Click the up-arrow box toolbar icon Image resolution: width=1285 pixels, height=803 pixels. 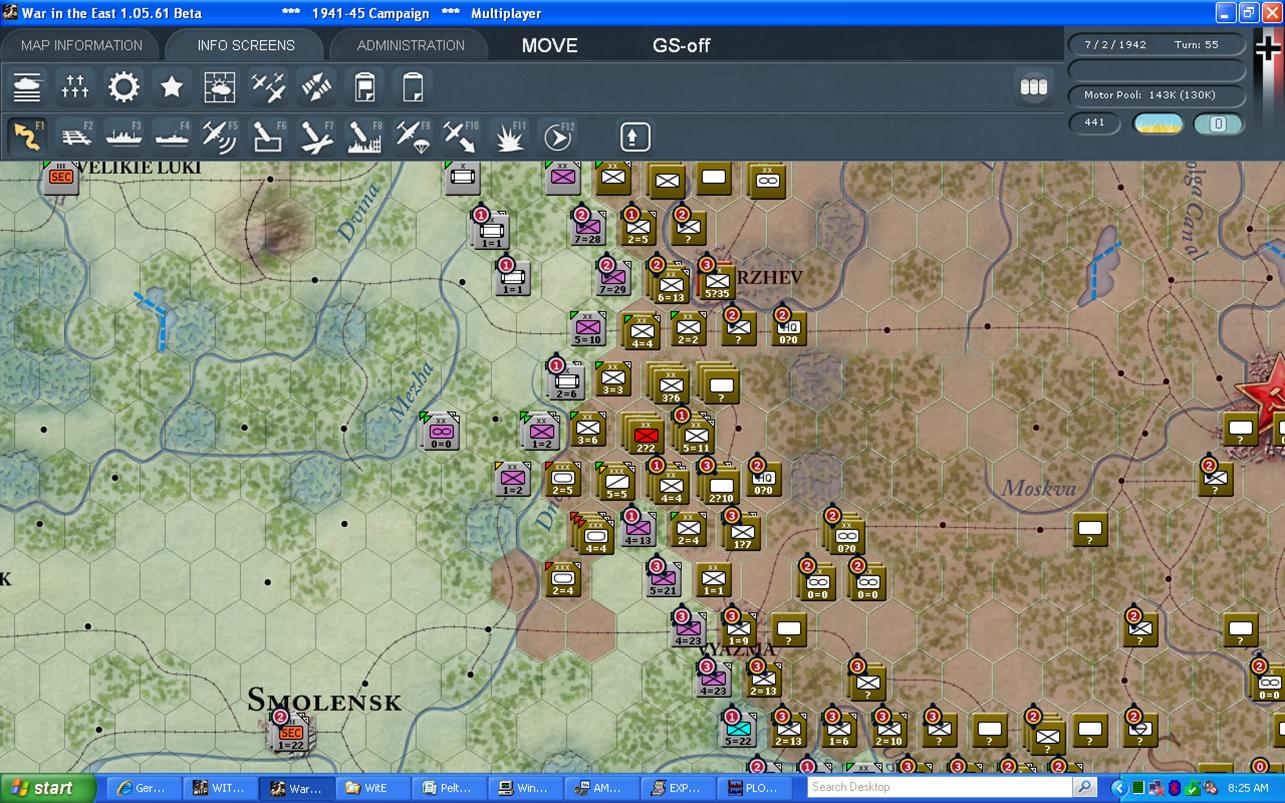635,136
